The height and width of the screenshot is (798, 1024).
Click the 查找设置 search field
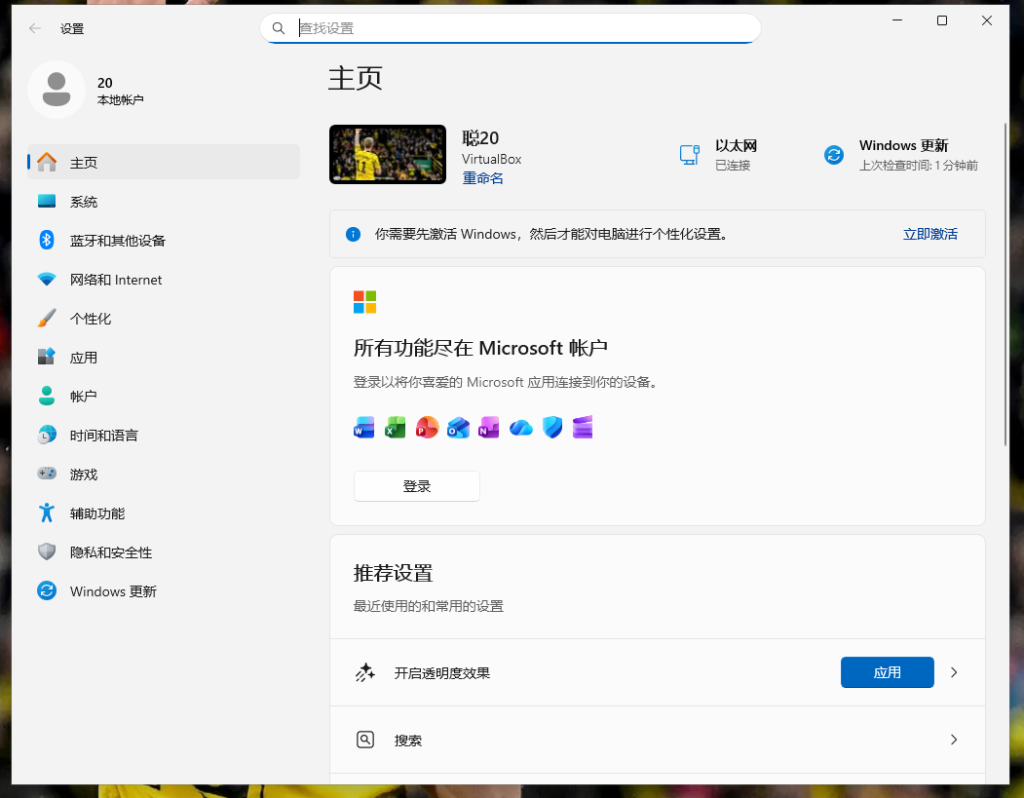tap(510, 28)
